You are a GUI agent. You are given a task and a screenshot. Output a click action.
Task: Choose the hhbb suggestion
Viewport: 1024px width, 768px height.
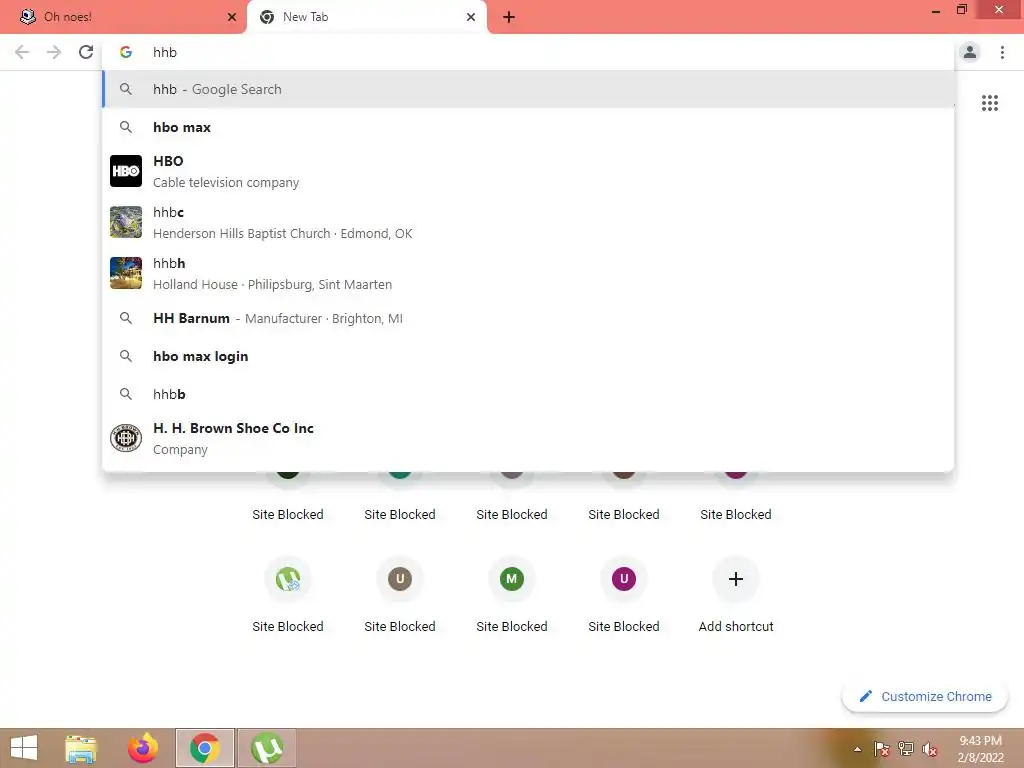528,394
